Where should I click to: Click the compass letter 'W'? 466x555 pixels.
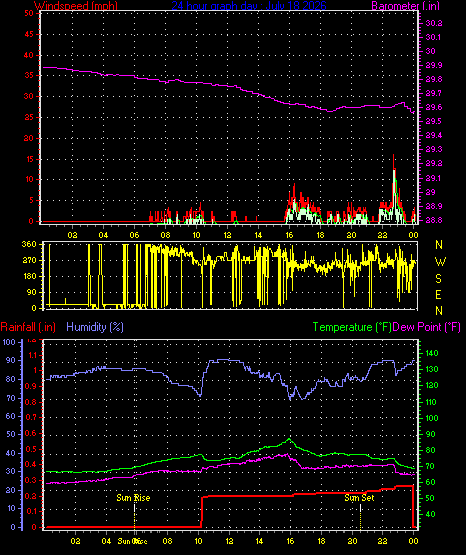(x=440, y=262)
